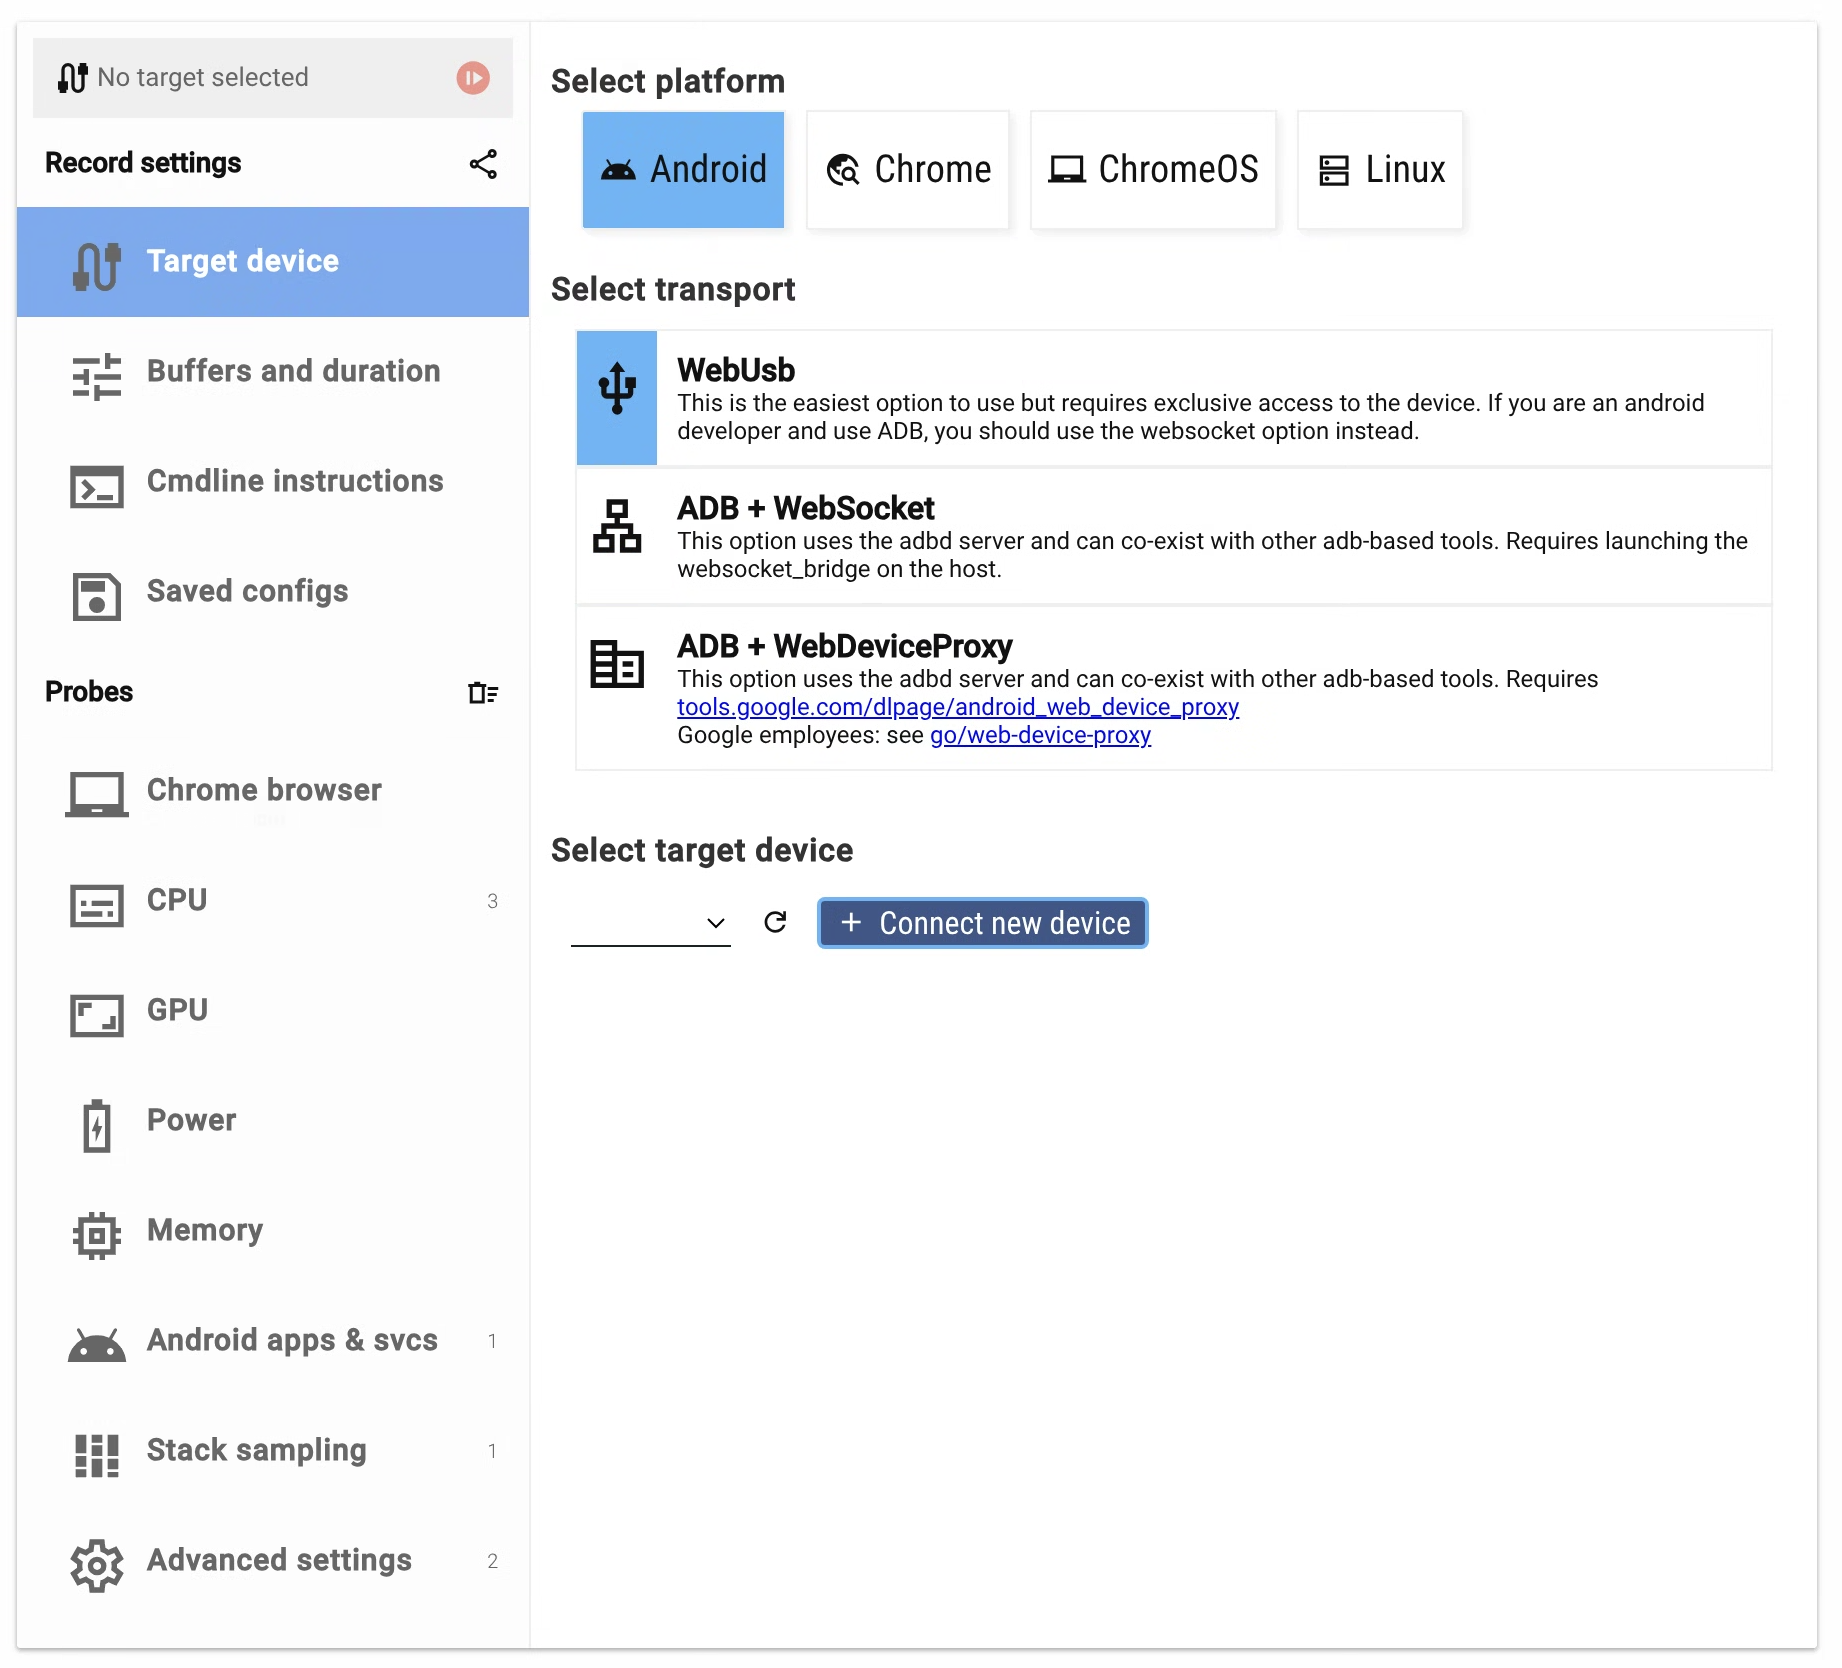The height and width of the screenshot is (1668, 1842).
Task: Select ChromeOS platform option
Action: tap(1153, 170)
